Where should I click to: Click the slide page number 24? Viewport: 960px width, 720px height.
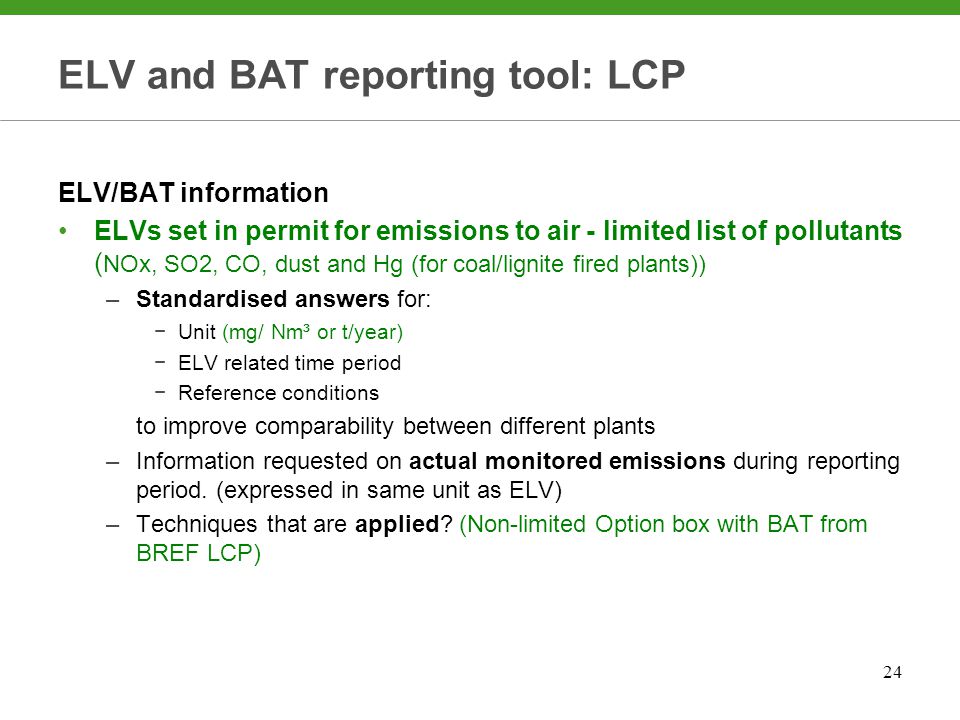coord(892,672)
